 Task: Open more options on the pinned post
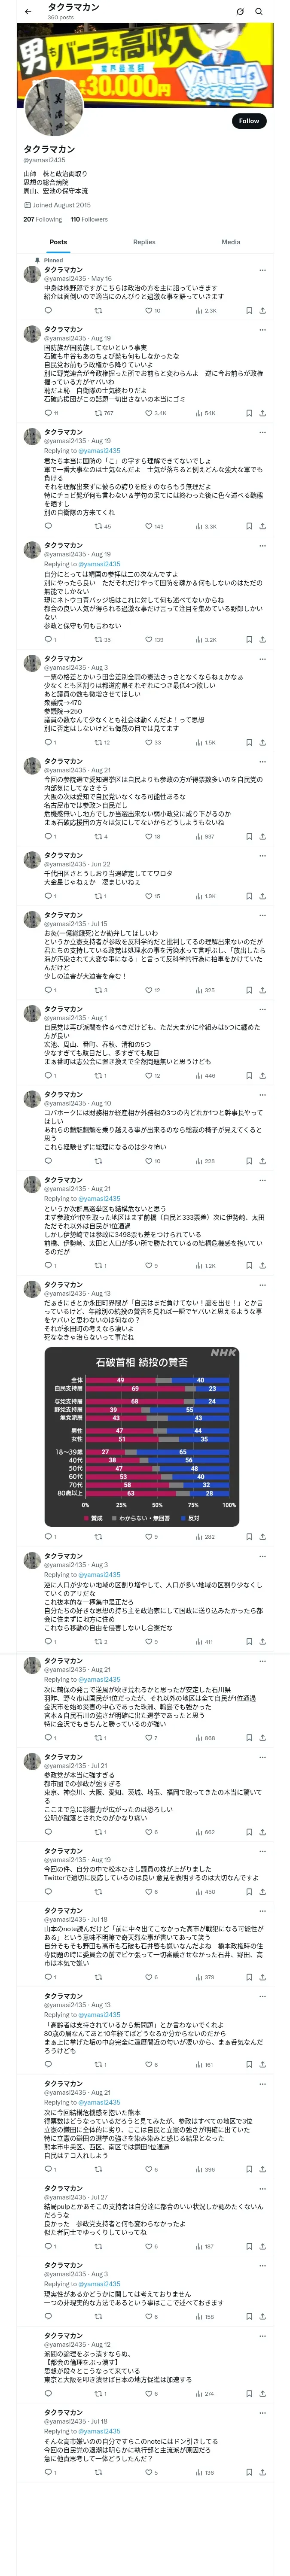click(x=263, y=270)
